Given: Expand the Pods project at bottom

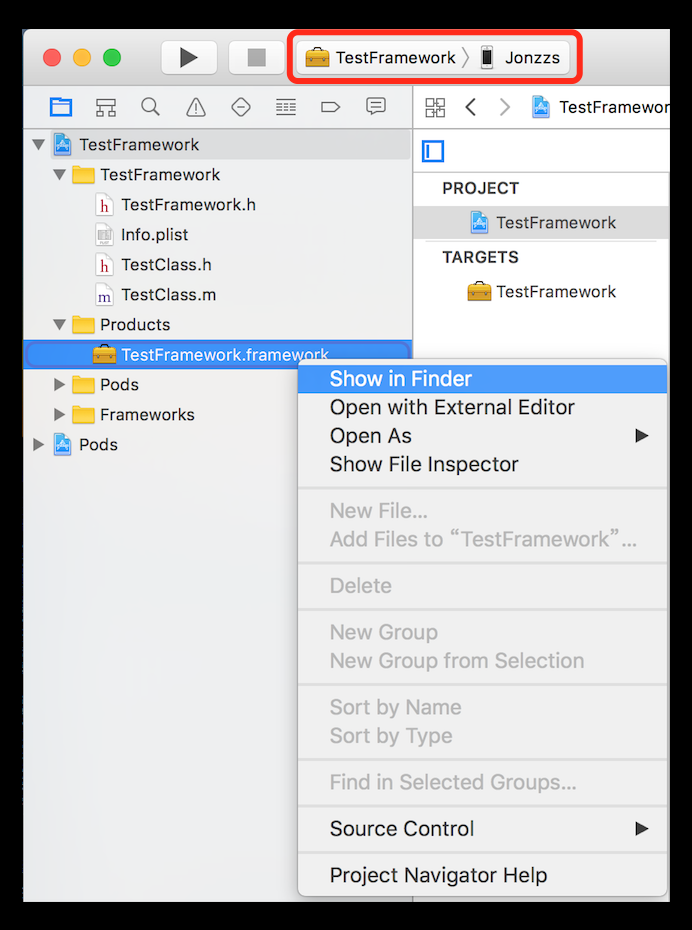Looking at the screenshot, I should coord(39,444).
